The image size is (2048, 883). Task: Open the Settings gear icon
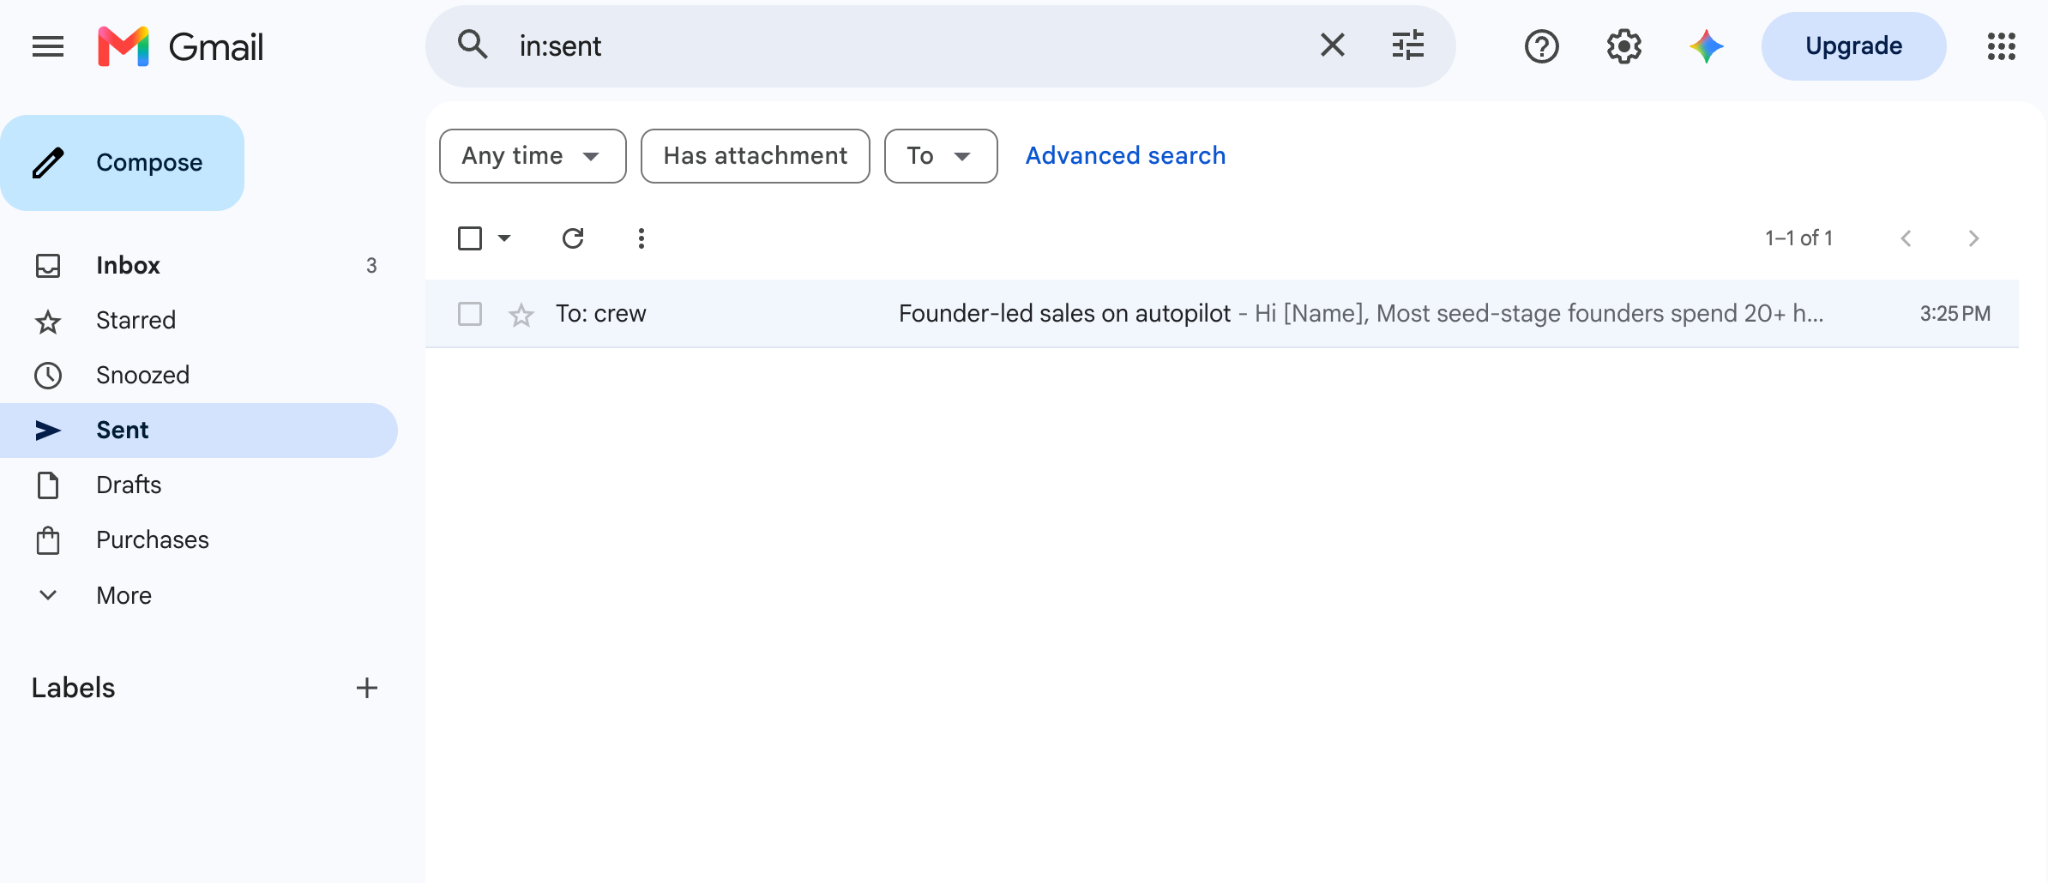tap(1624, 46)
